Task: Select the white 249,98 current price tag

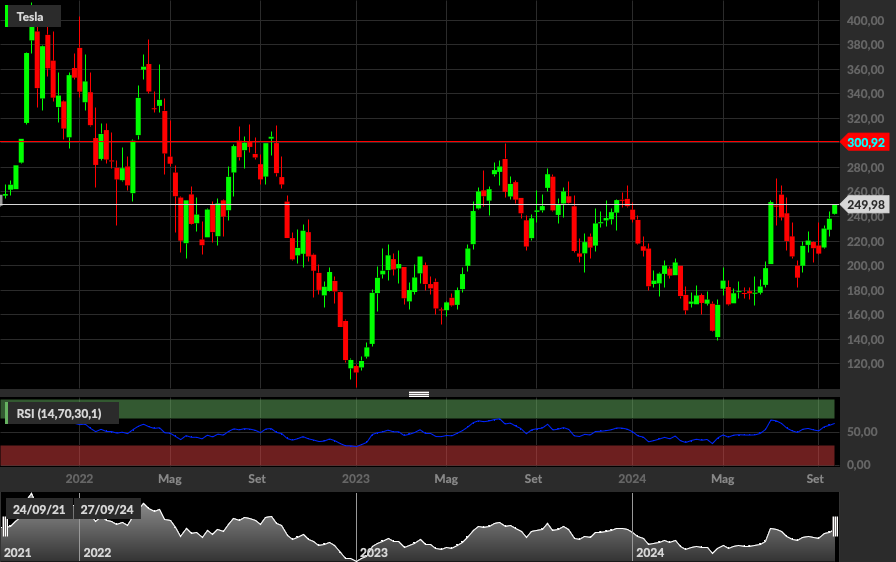Action: (x=865, y=204)
